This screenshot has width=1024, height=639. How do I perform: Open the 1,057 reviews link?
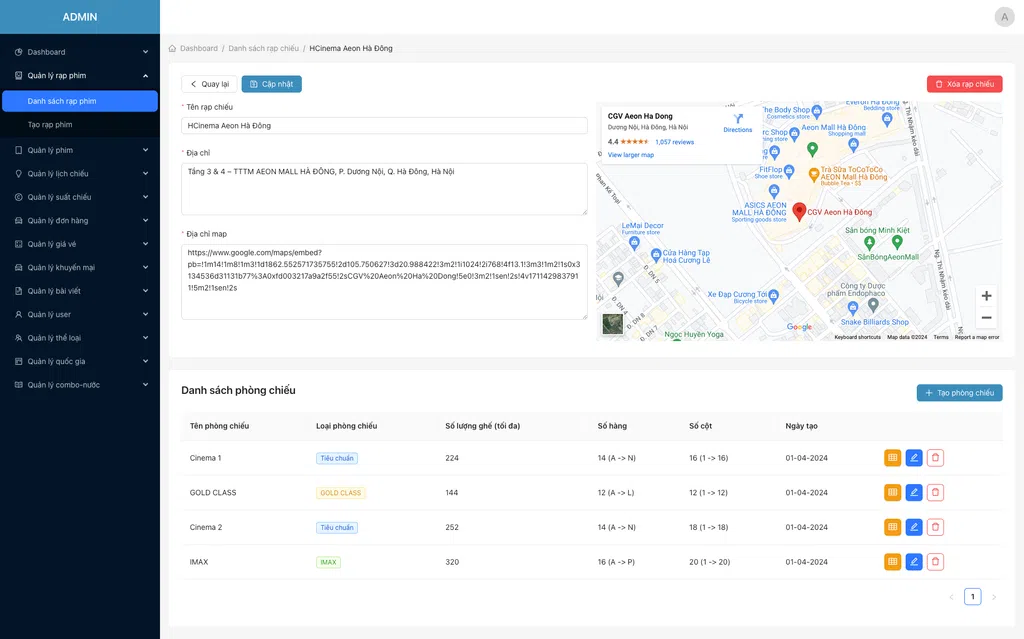point(675,142)
